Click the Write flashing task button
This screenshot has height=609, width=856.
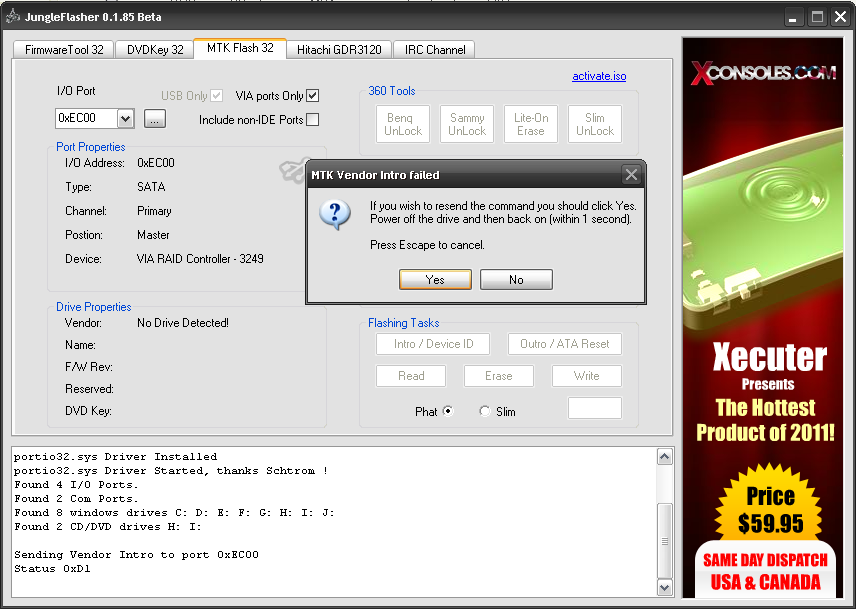(586, 375)
